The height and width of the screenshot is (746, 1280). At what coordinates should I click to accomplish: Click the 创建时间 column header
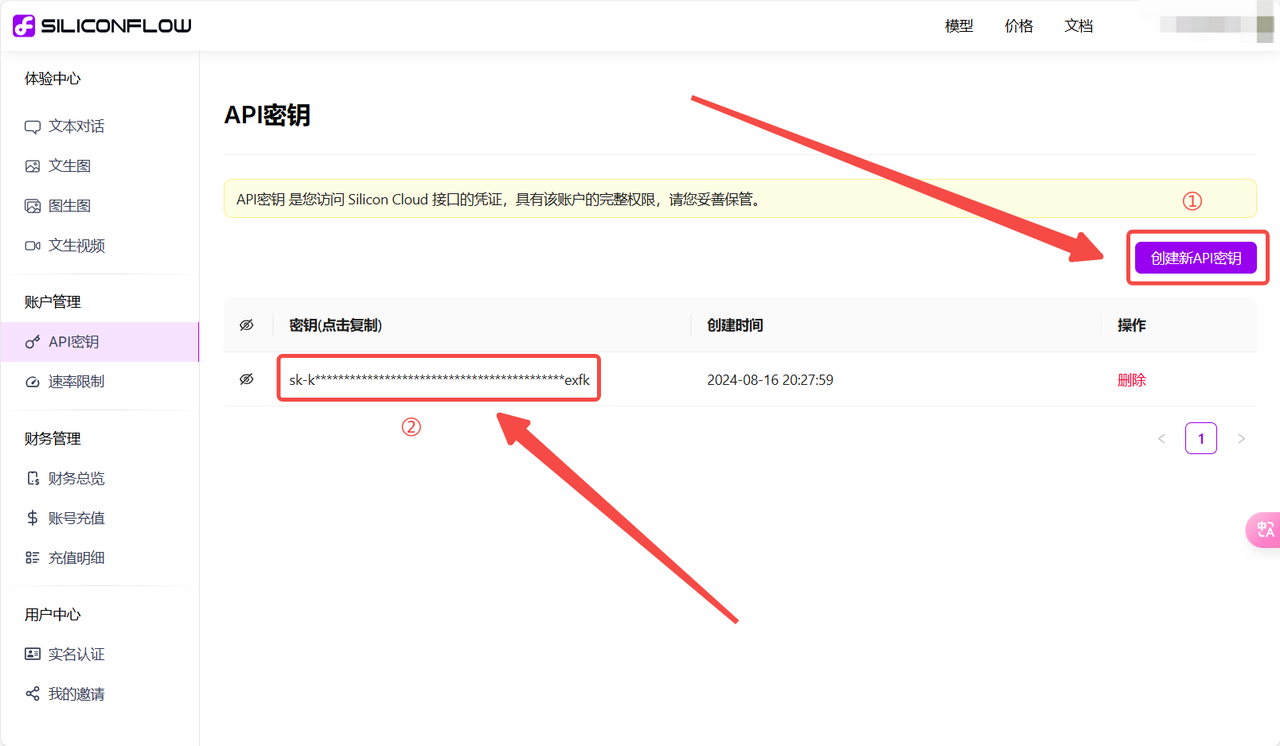tap(735, 325)
